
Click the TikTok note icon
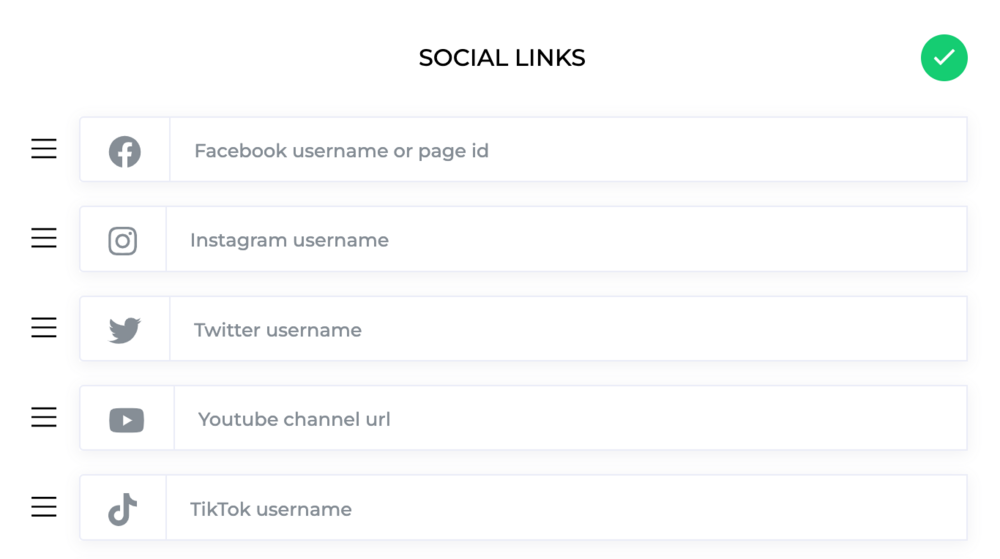(122, 509)
